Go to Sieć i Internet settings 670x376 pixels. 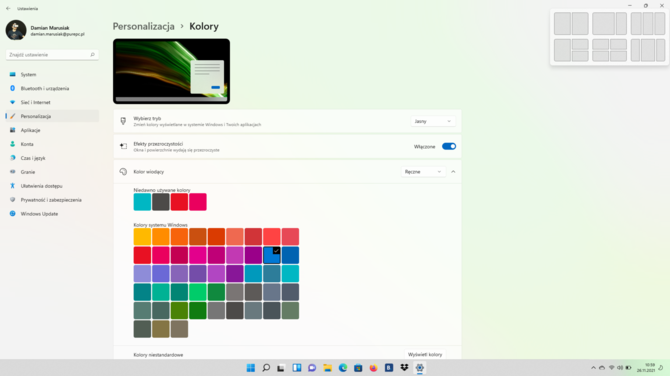52,103
